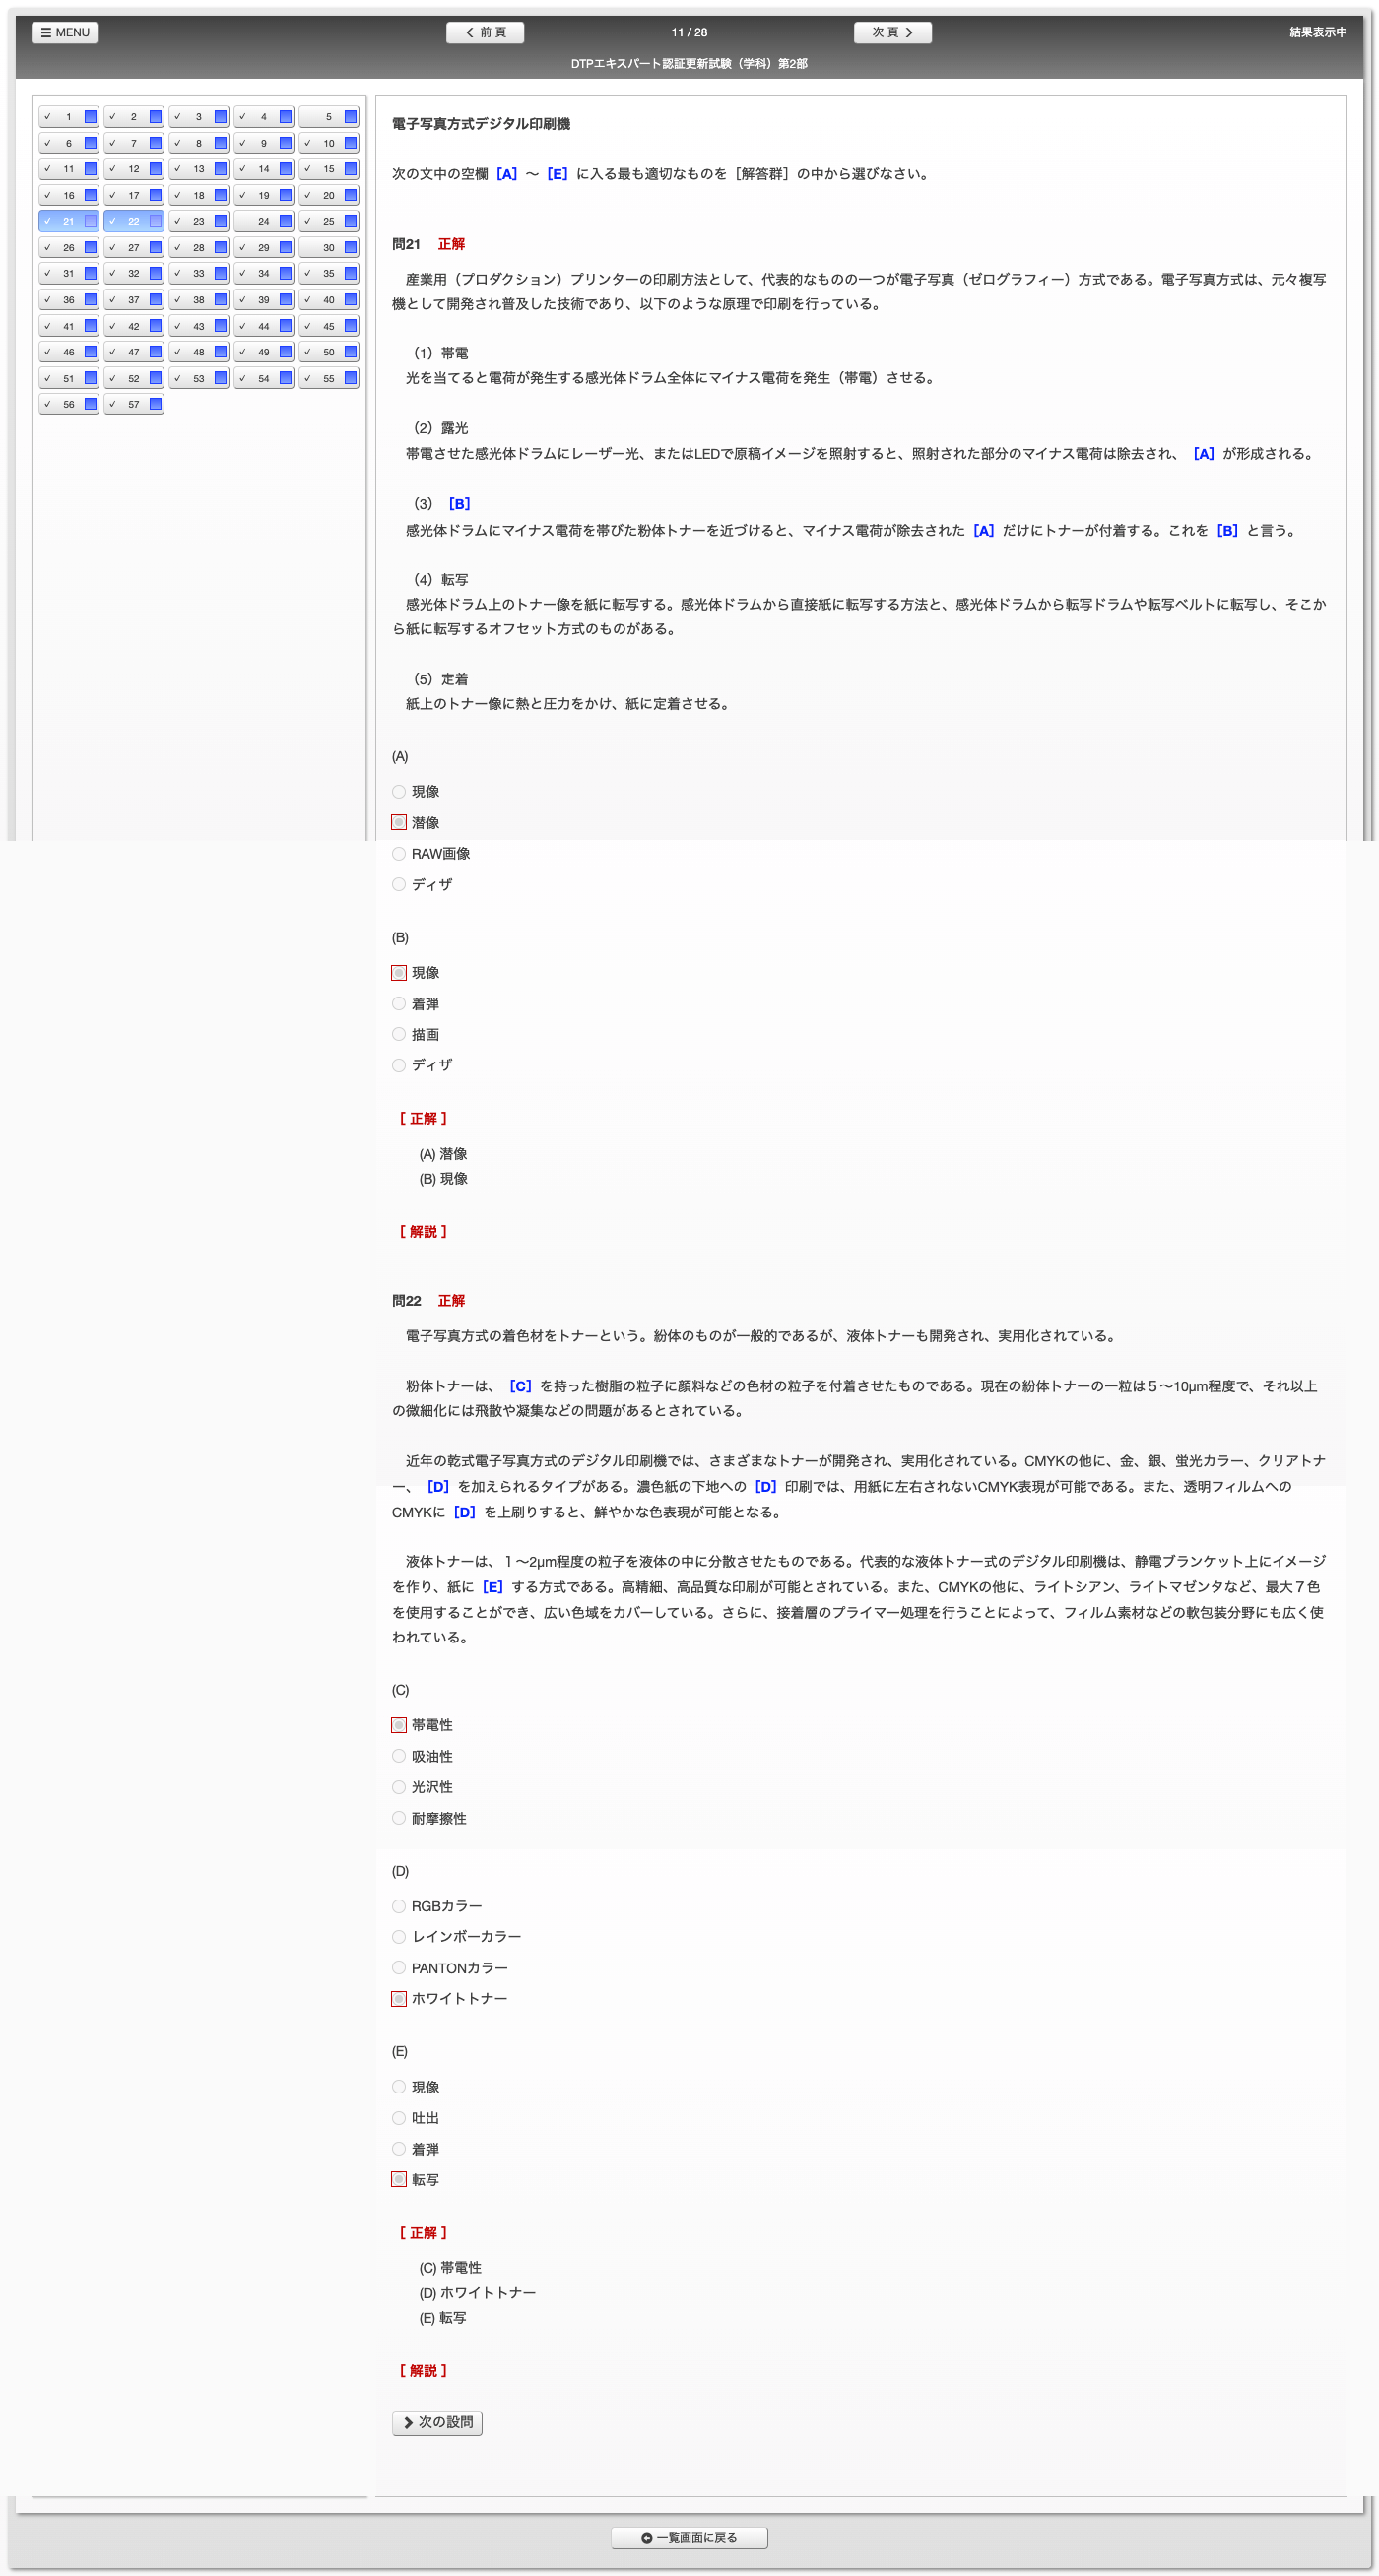Screen dimensions: 1379x2576
Task: Click the blue marker square beside question 5
Action: [350, 117]
